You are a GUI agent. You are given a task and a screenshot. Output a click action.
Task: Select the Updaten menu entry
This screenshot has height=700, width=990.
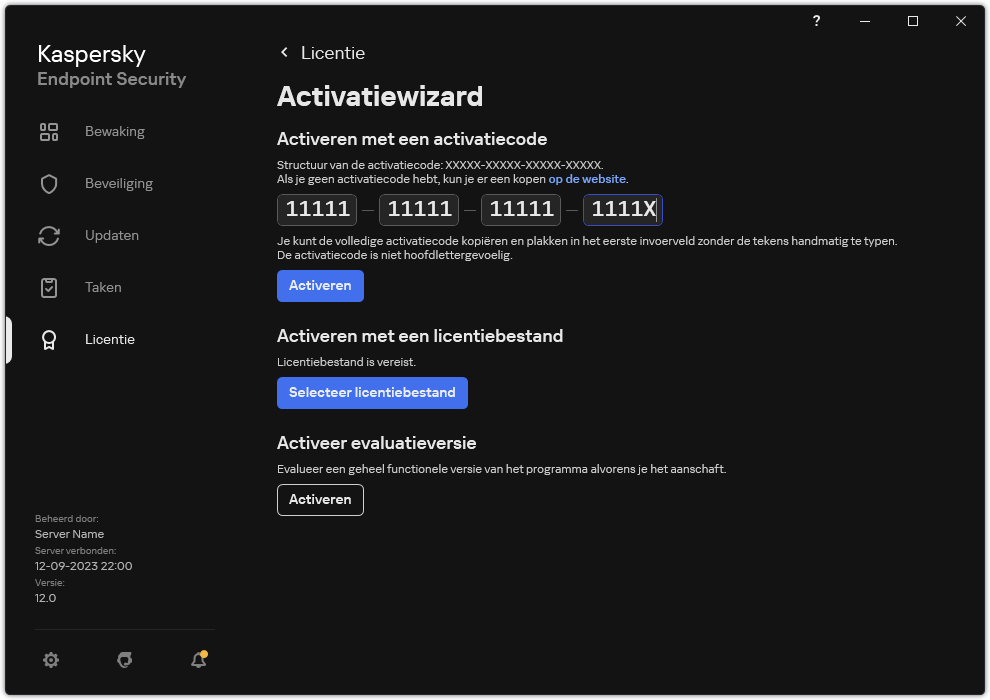[x=112, y=235]
